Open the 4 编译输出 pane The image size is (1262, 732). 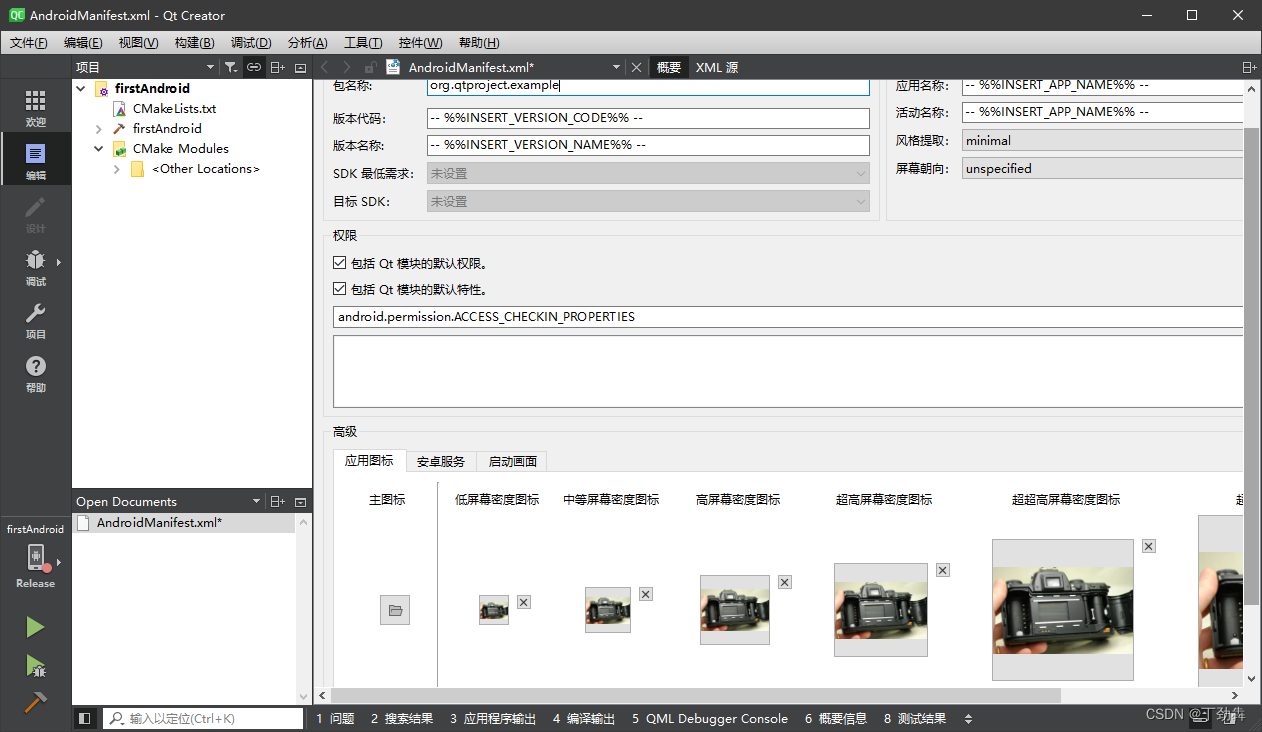pos(584,718)
